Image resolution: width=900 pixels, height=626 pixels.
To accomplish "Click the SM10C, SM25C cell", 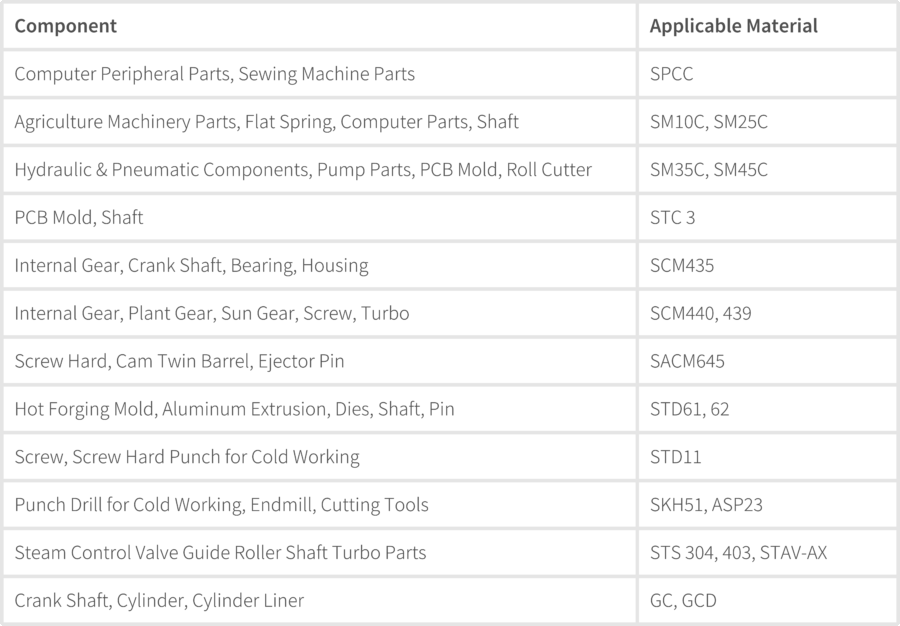I will click(x=767, y=122).
